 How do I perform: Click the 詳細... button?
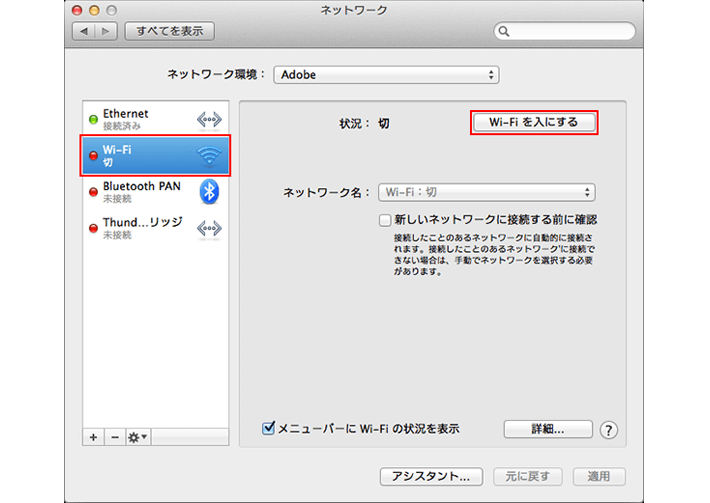[547, 429]
